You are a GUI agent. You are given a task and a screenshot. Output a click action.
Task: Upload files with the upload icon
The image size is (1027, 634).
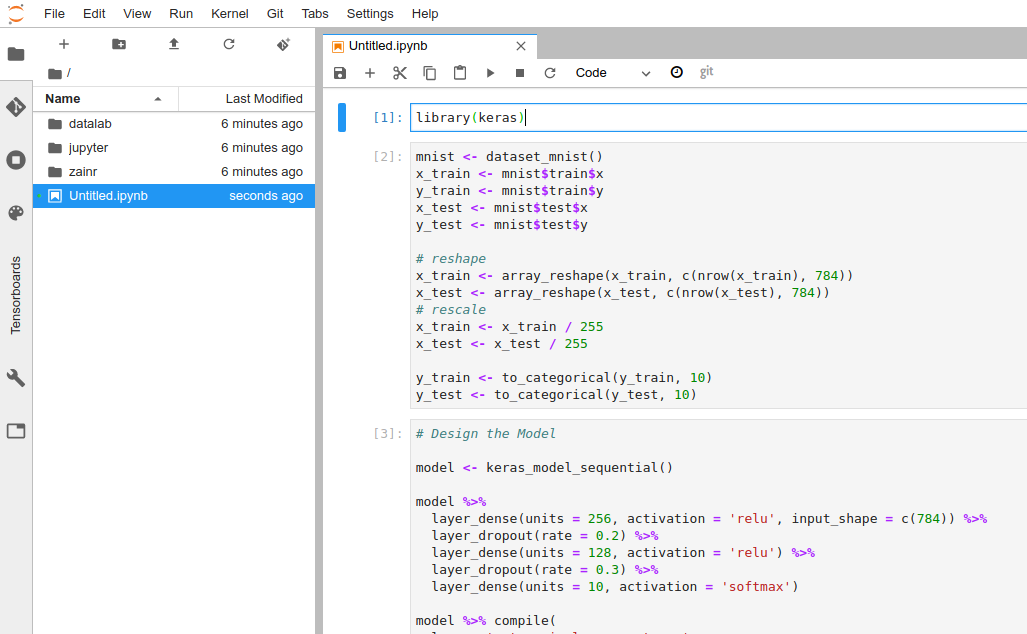(174, 45)
